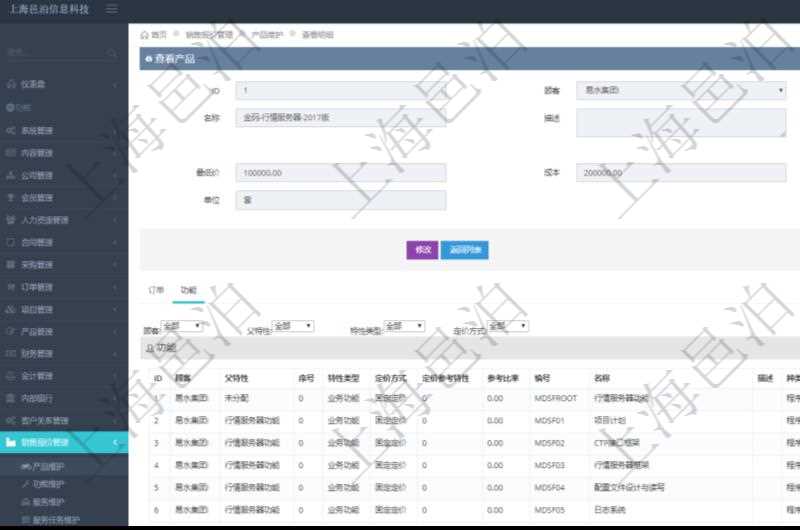Image resolution: width=800 pixels, height=530 pixels.
Task: Click the info icon beside 查看产品
Action: 148,59
